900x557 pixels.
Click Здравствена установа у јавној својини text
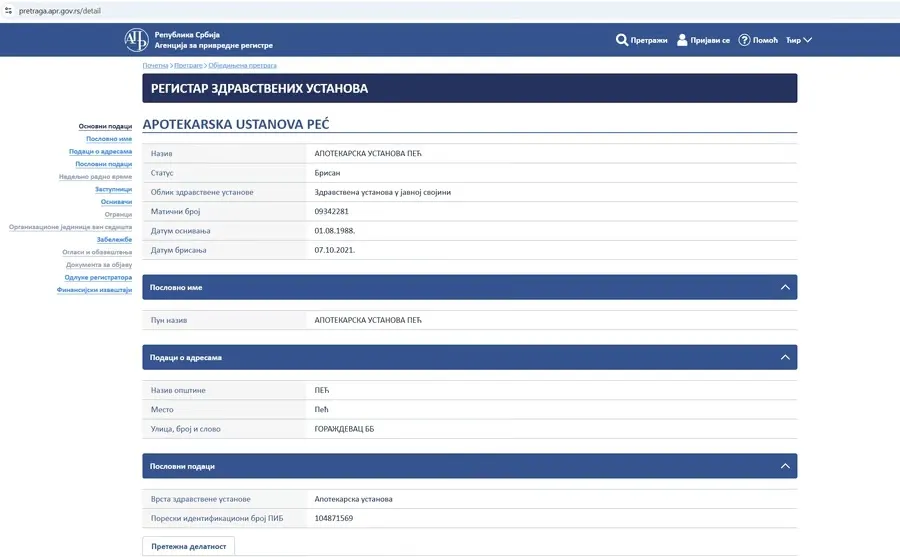(x=382, y=192)
